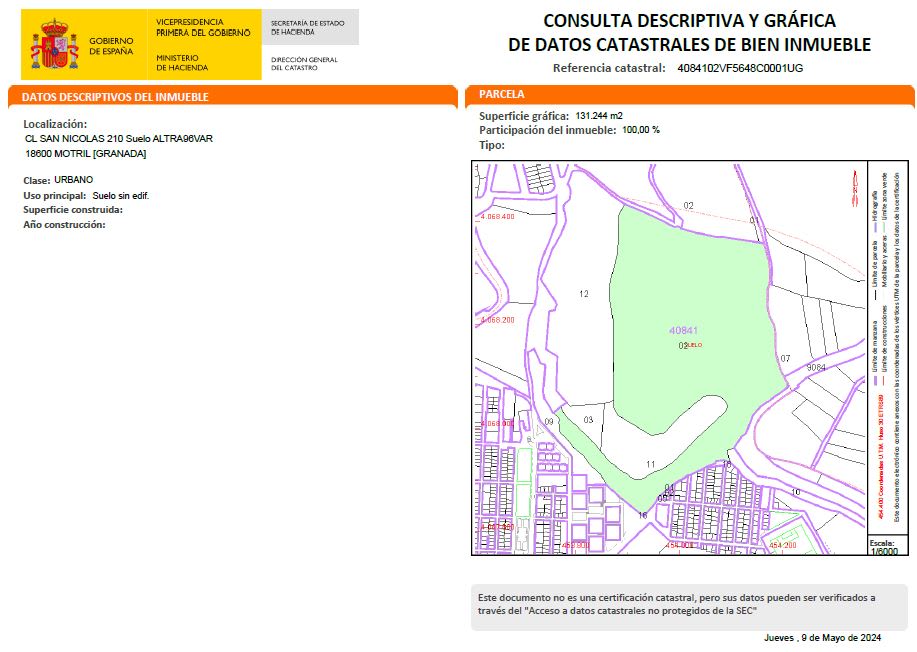The height and width of the screenshot is (652, 917).
Task: Select parcel 11 below the green plot
Action: 650,464
